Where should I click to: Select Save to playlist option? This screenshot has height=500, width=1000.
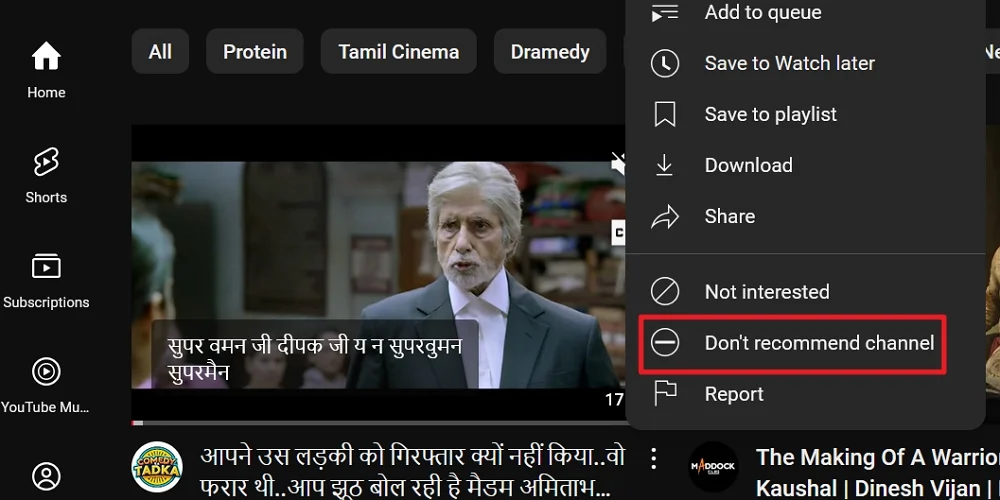click(770, 114)
